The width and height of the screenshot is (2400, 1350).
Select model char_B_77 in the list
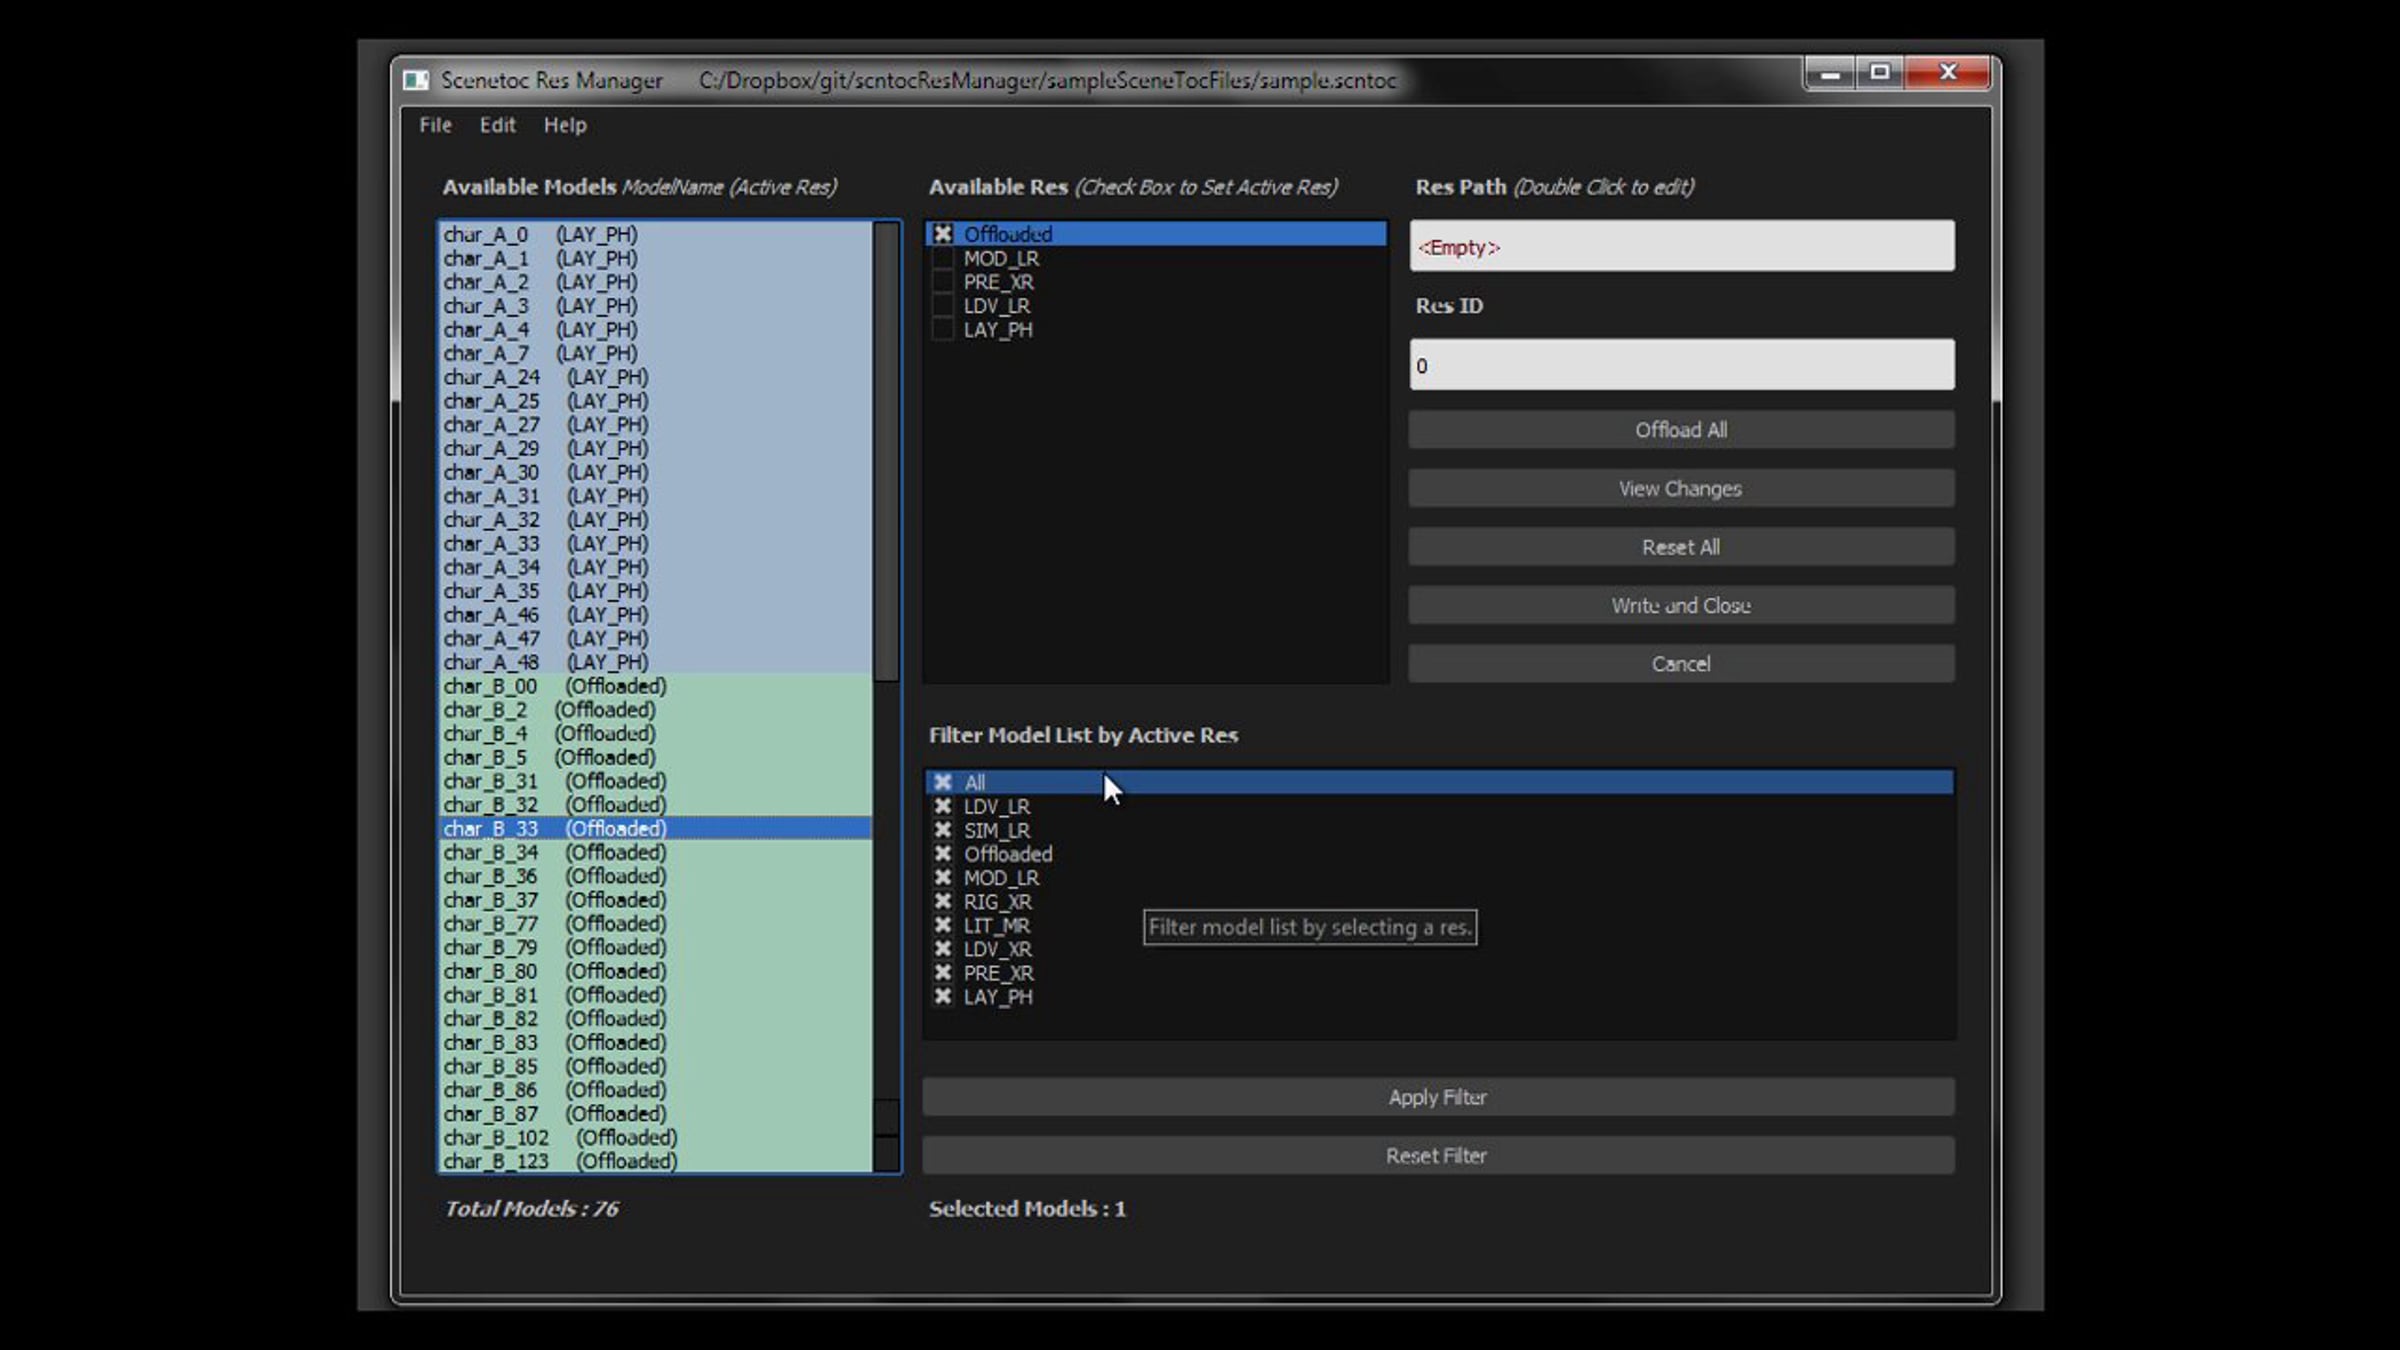point(655,924)
